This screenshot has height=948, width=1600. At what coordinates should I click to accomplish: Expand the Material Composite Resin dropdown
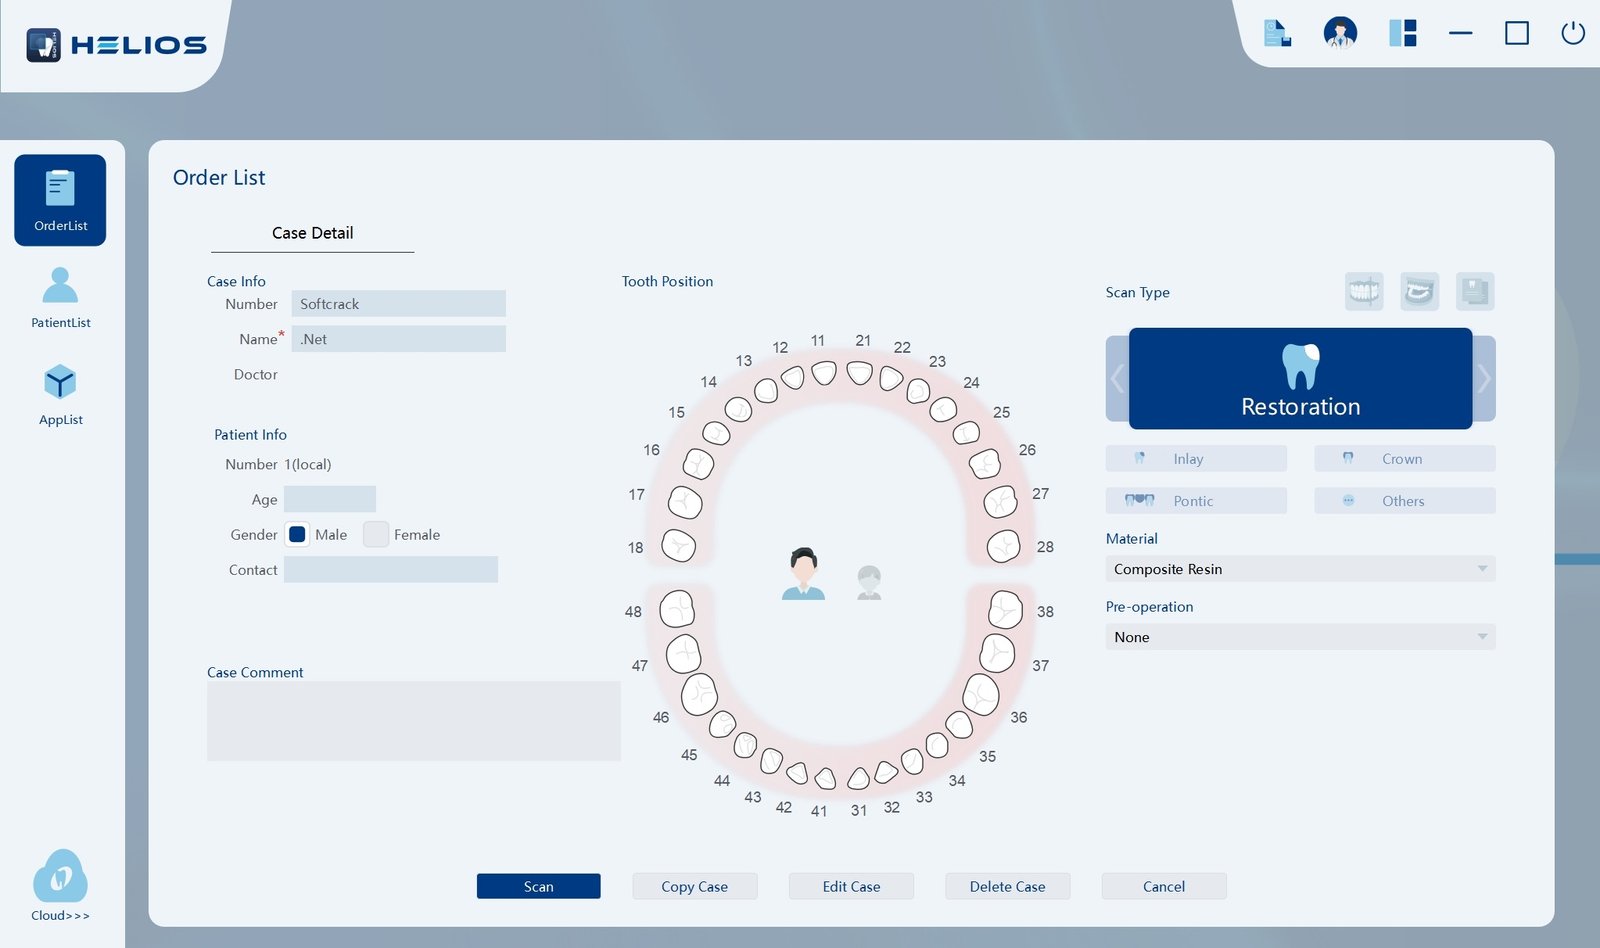(1300, 569)
